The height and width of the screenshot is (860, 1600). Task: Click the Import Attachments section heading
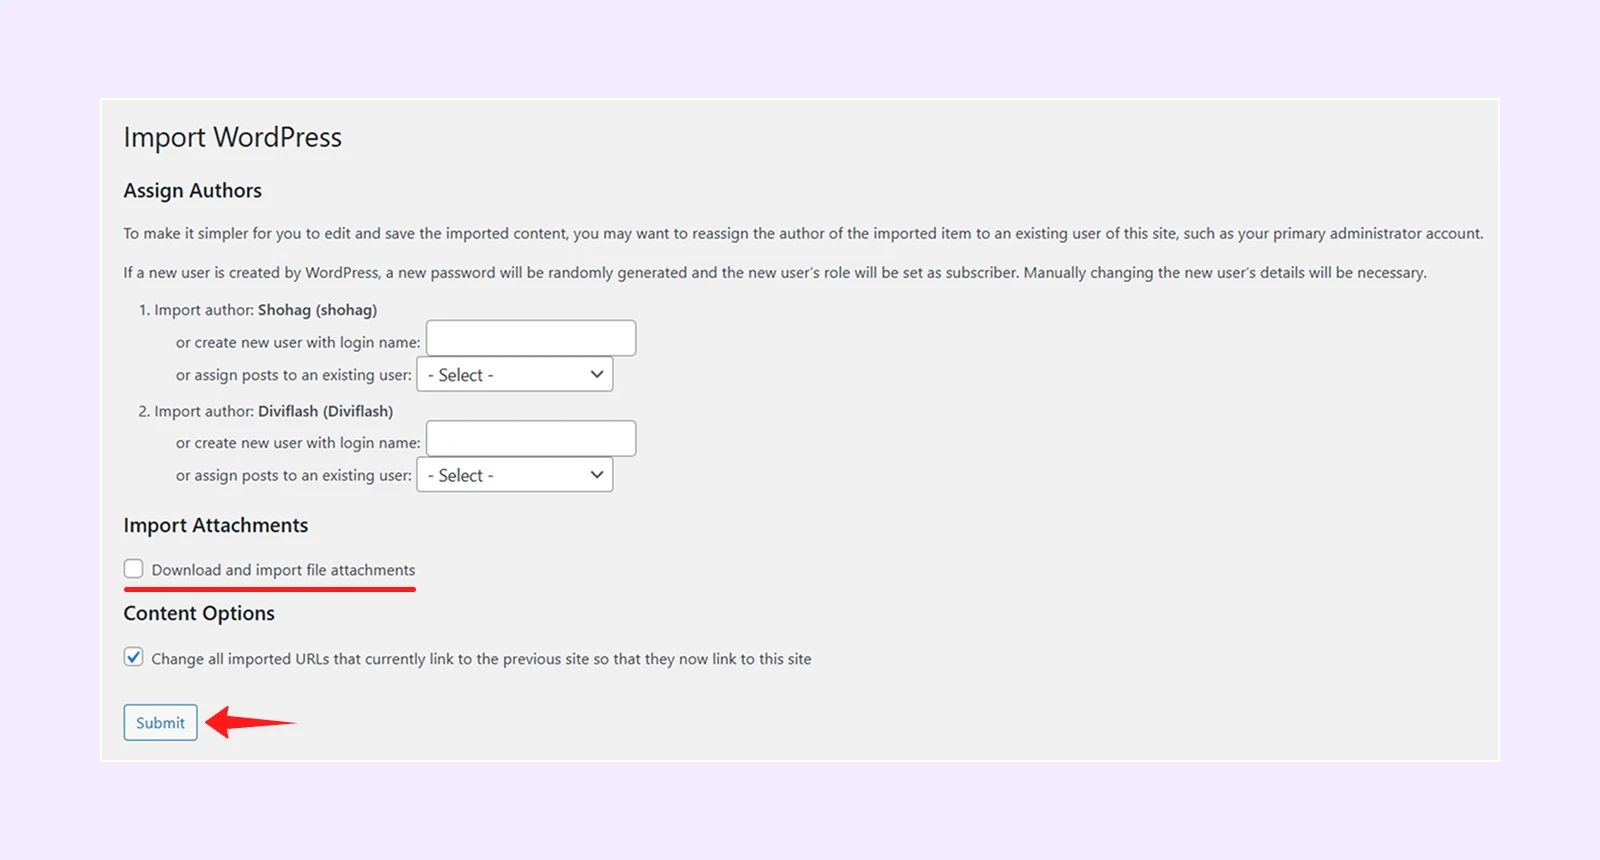coord(216,526)
